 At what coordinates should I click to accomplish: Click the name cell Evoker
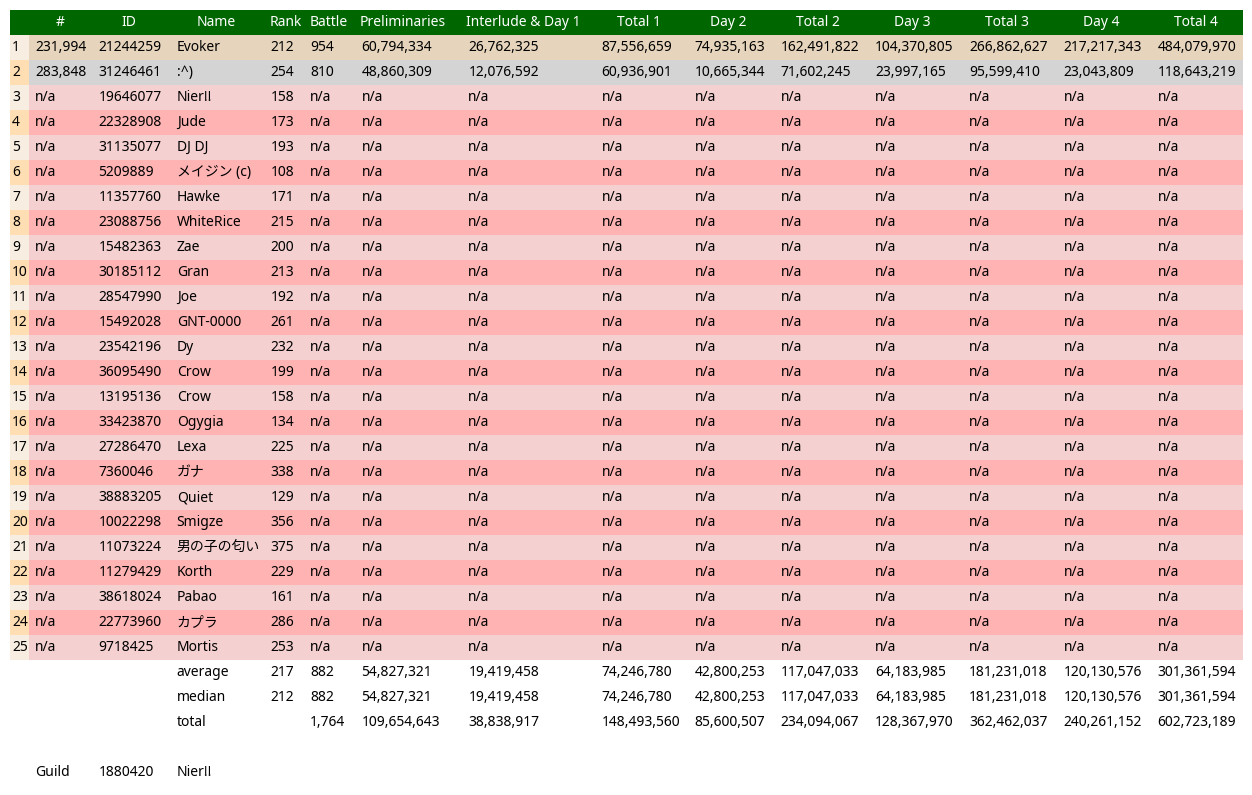click(198, 46)
